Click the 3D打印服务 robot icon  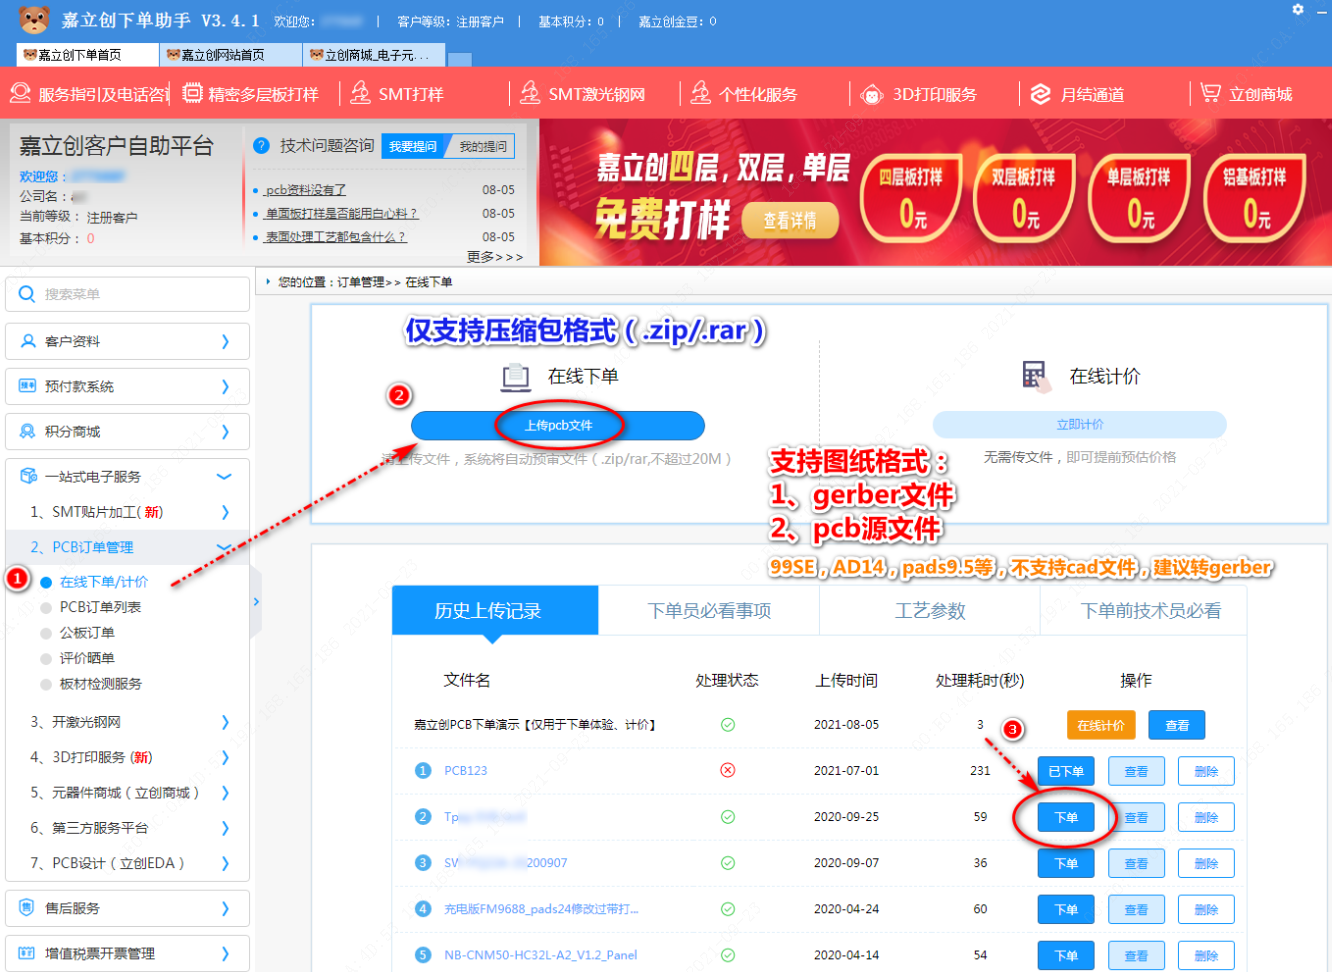click(x=872, y=94)
